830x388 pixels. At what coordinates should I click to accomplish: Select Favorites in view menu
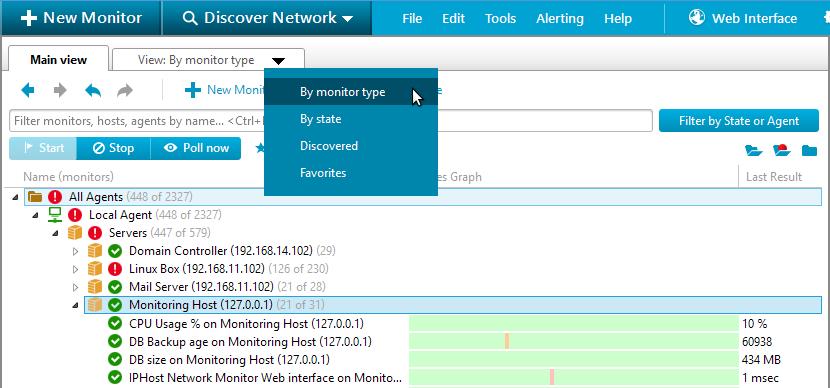351,173
